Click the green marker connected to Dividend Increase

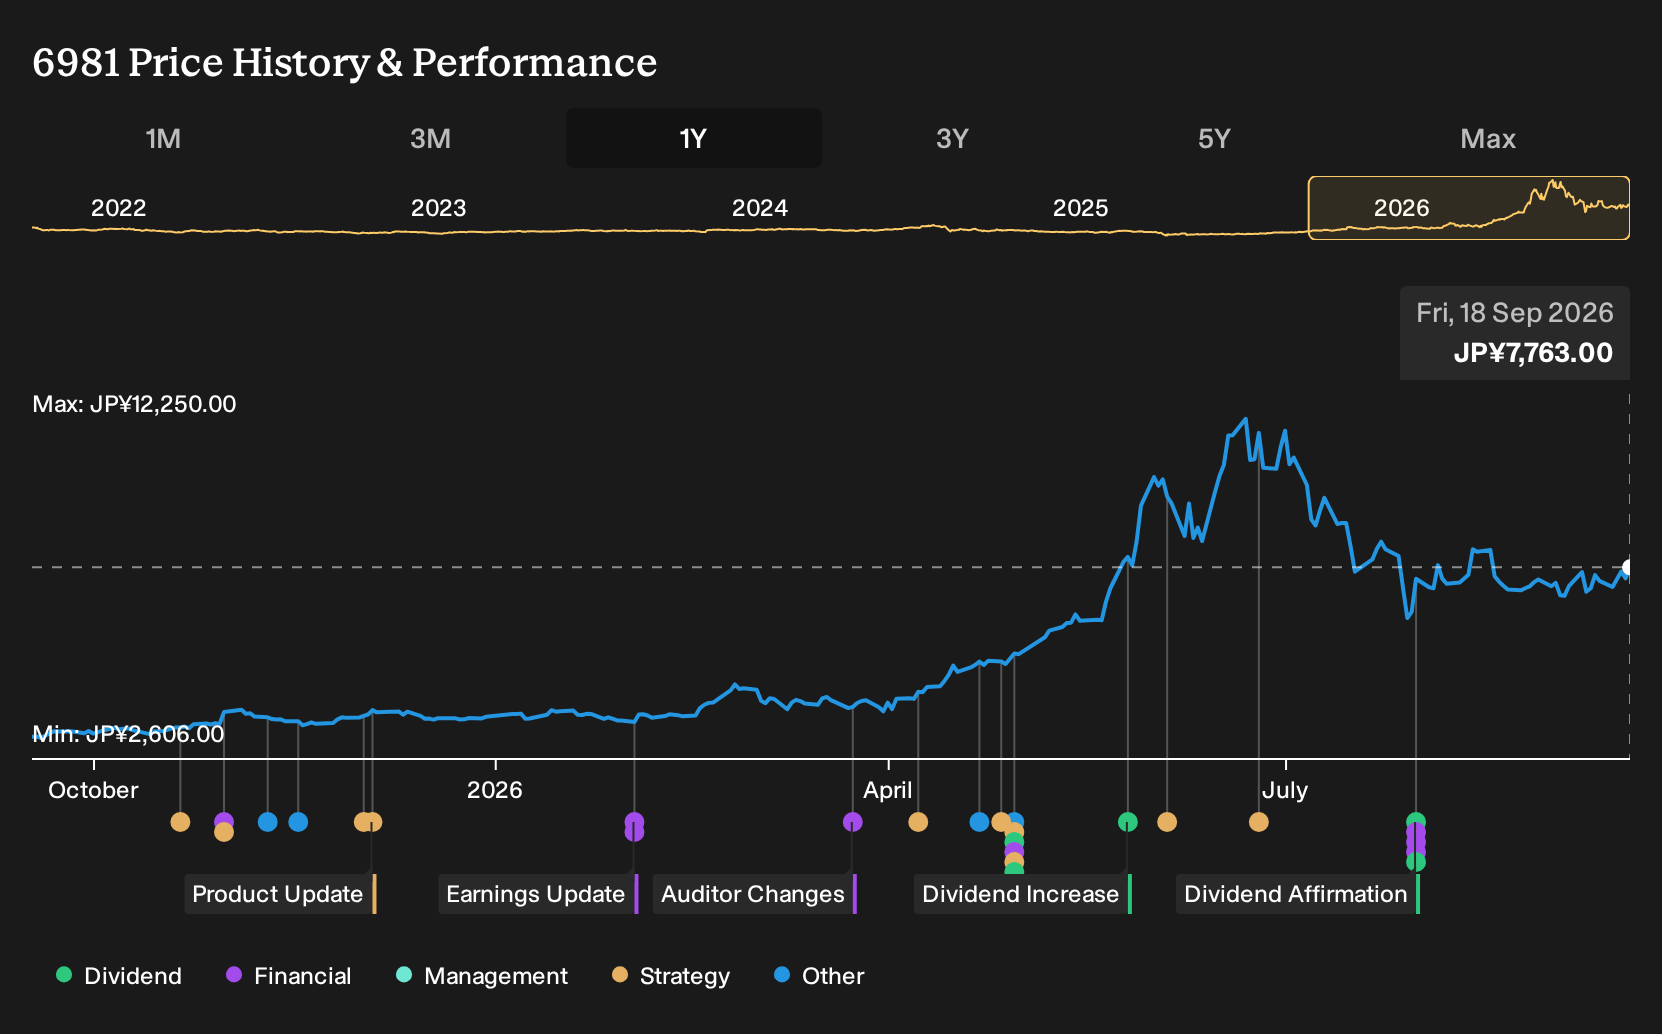pos(1128,822)
